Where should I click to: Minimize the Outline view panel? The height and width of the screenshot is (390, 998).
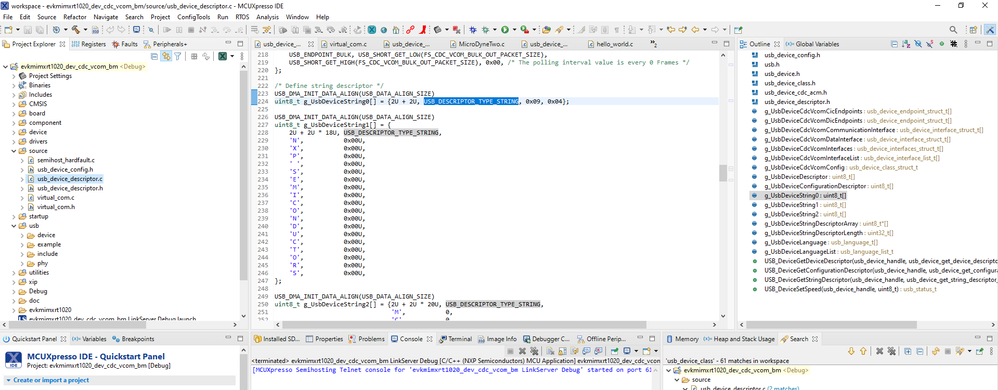(978, 43)
